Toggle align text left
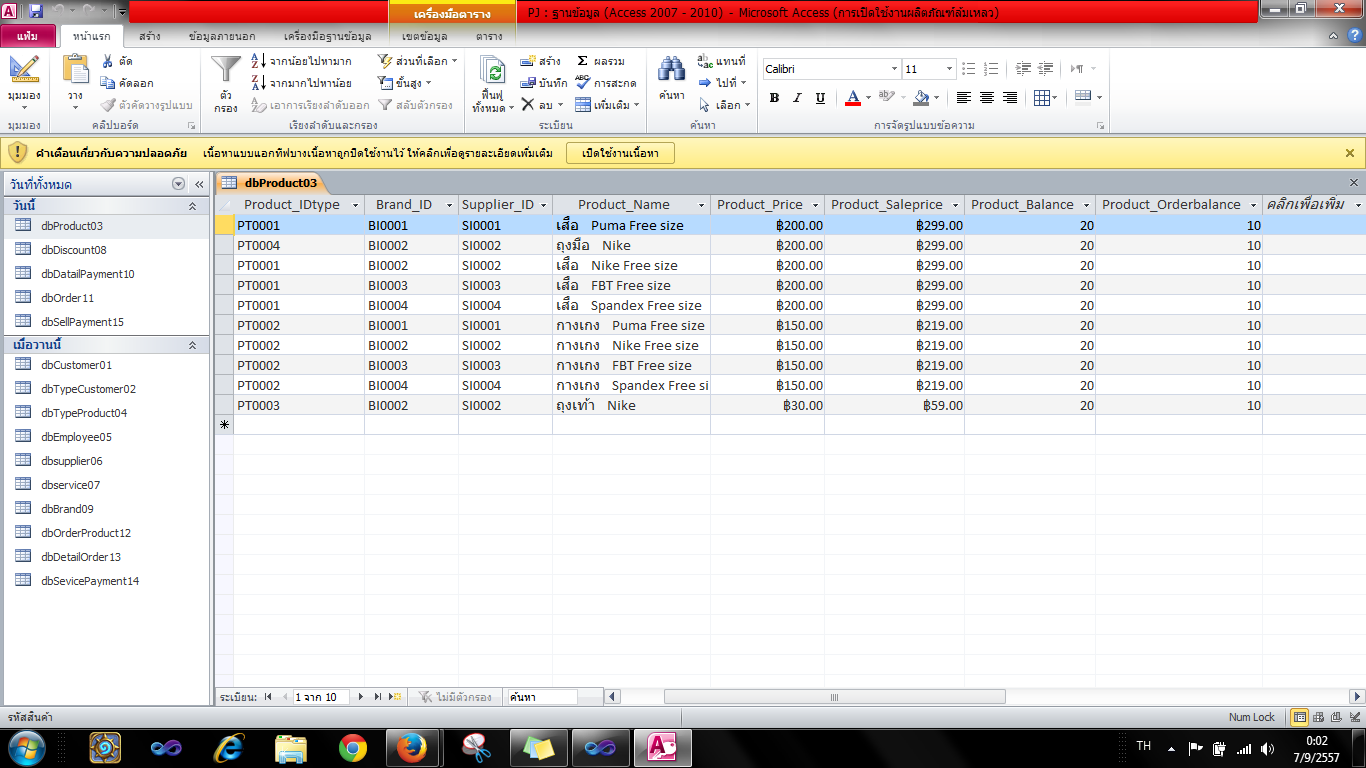This screenshot has height=768, width=1366. pyautogui.click(x=964, y=98)
